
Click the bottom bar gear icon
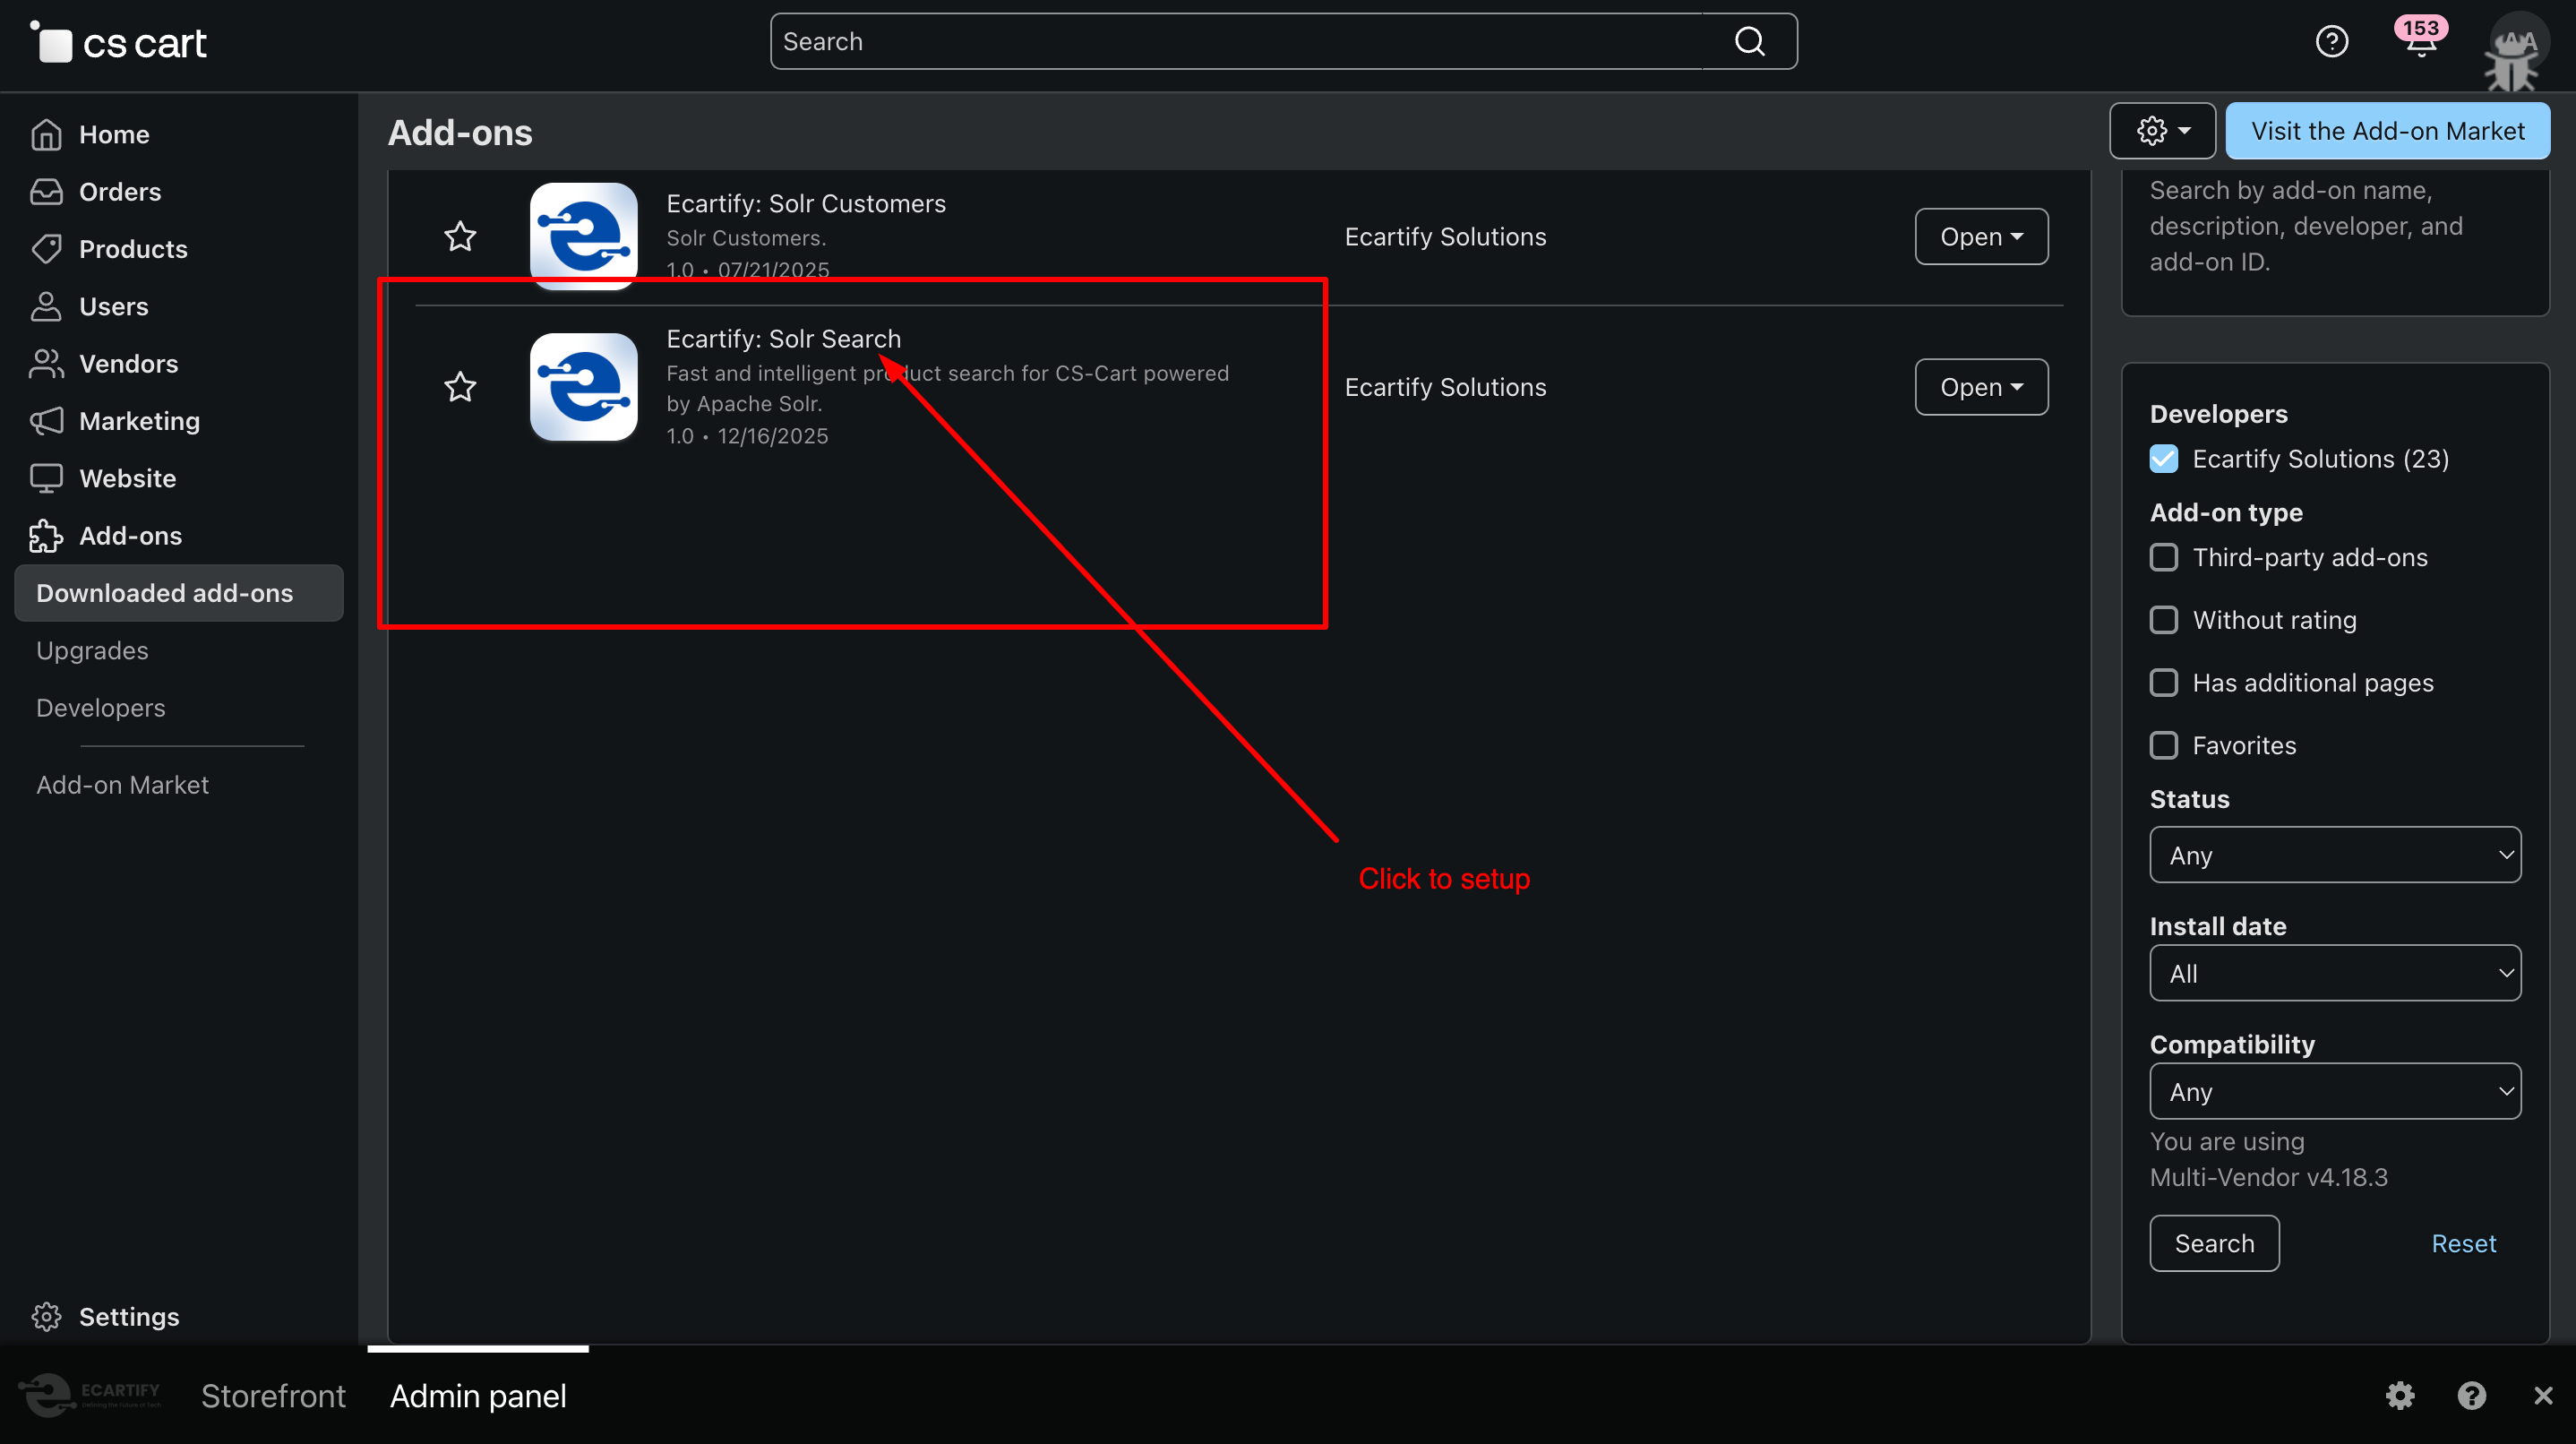tap(2400, 1395)
